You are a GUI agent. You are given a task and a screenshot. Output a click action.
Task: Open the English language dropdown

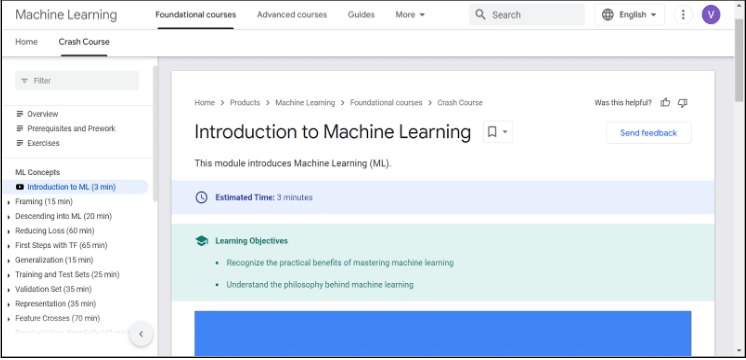[x=629, y=15]
